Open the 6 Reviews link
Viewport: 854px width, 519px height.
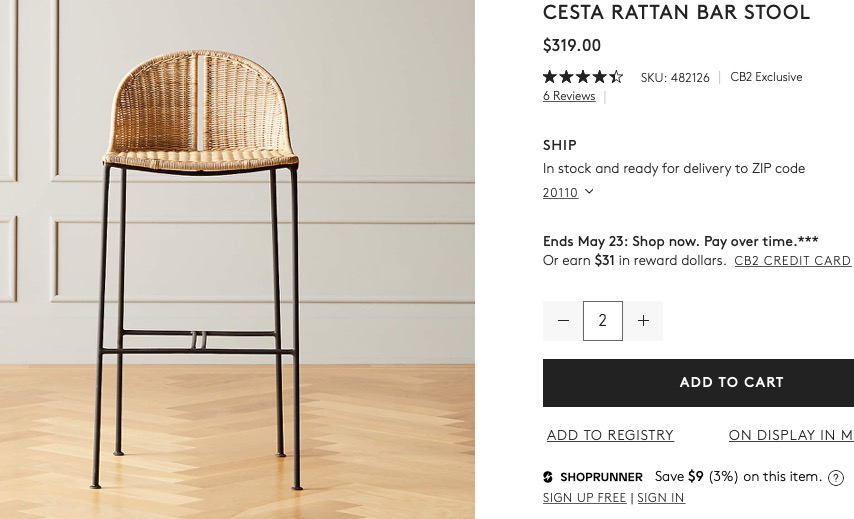[x=569, y=96]
